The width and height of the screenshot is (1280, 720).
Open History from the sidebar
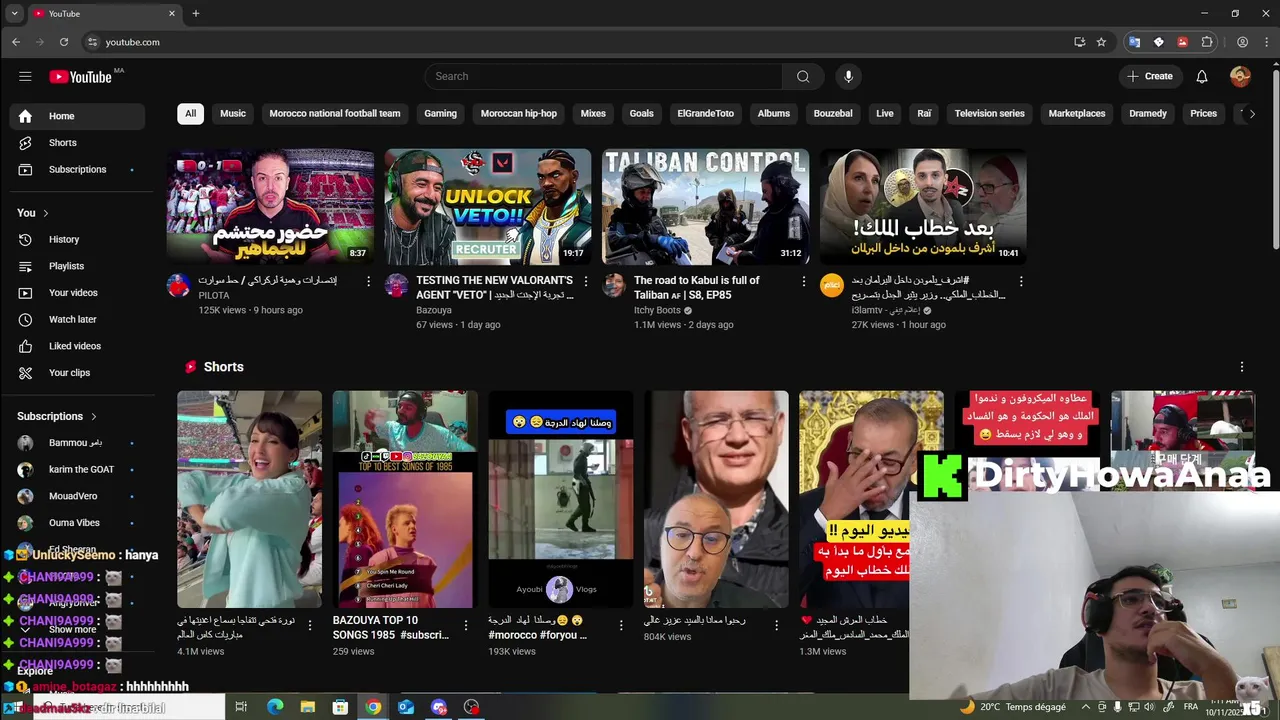[77, 239]
